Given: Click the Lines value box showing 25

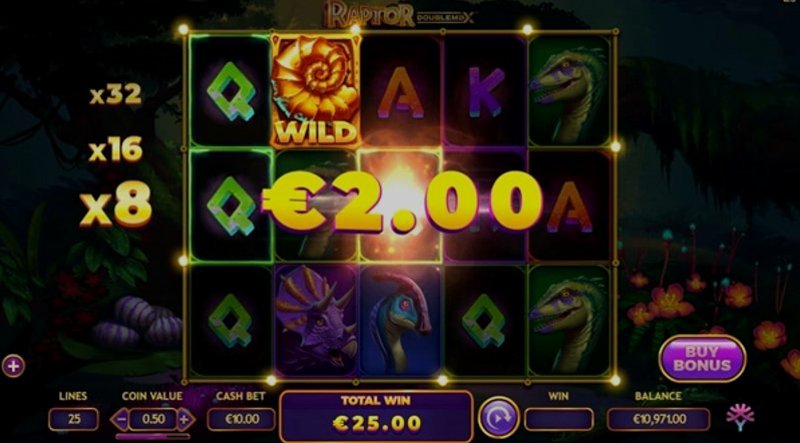Looking at the screenshot, I should [x=73, y=419].
